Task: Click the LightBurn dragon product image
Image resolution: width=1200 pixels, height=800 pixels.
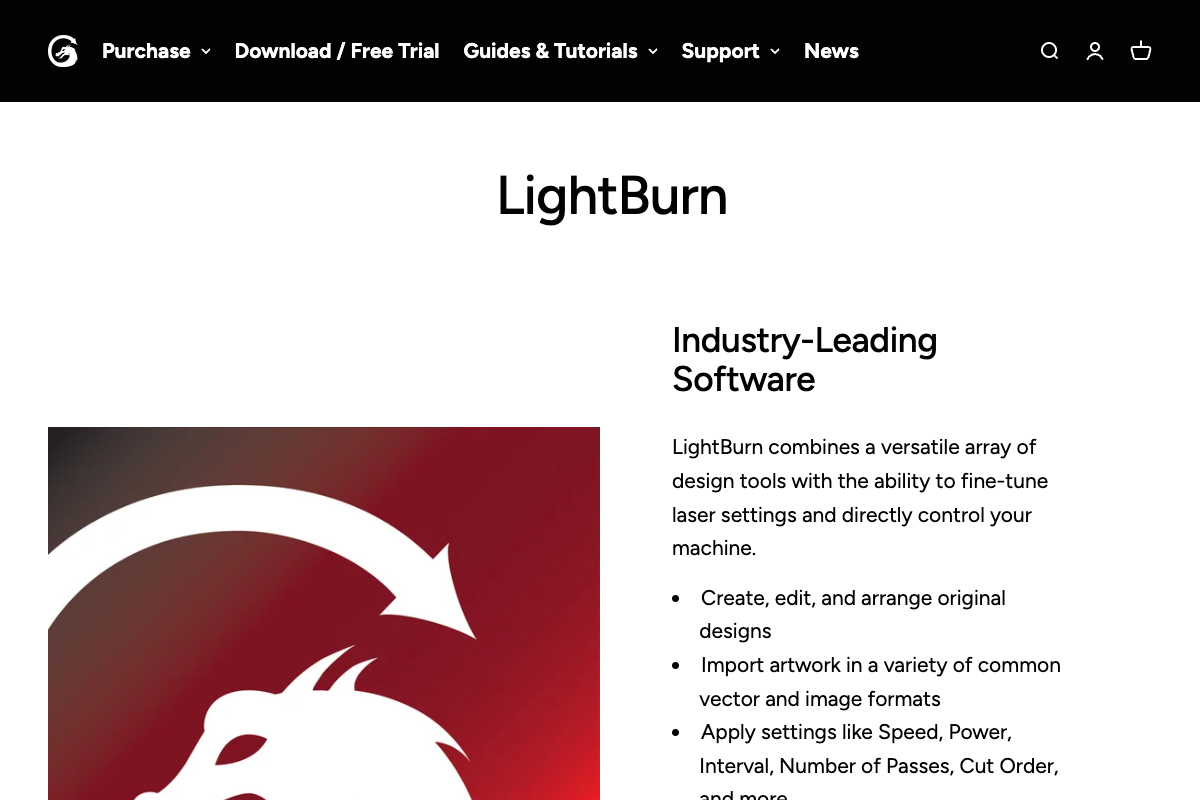Action: click(x=324, y=613)
